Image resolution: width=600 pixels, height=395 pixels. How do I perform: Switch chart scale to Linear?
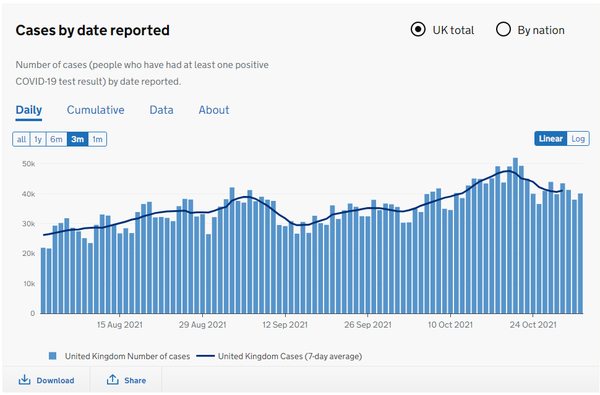pos(551,139)
